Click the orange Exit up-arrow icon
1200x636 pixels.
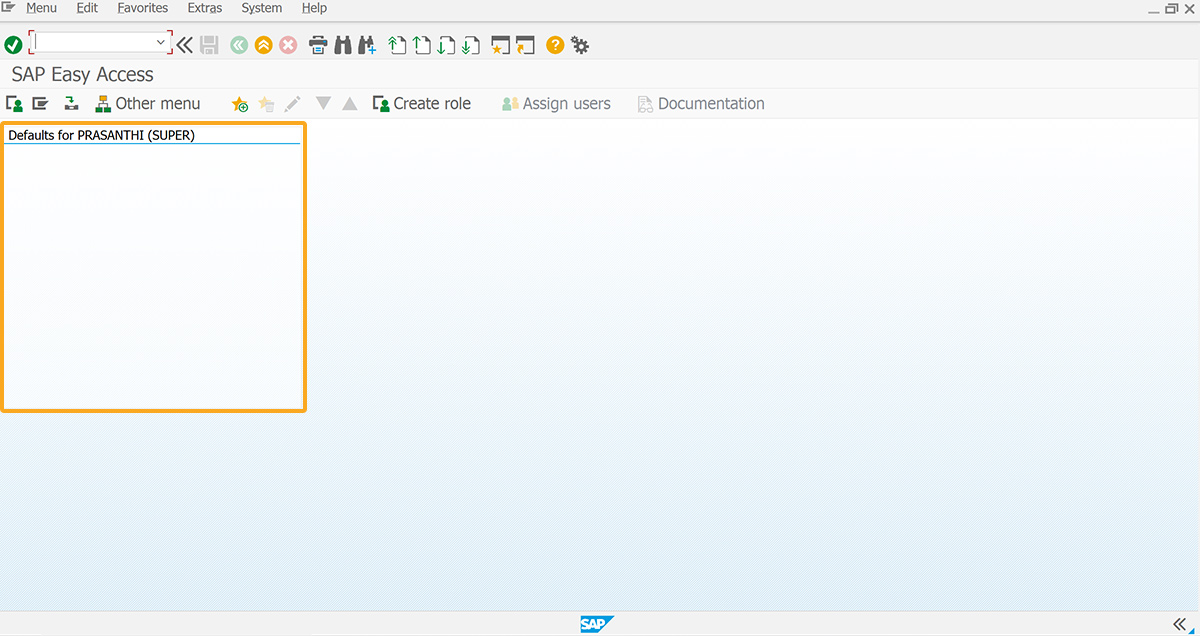pos(263,45)
